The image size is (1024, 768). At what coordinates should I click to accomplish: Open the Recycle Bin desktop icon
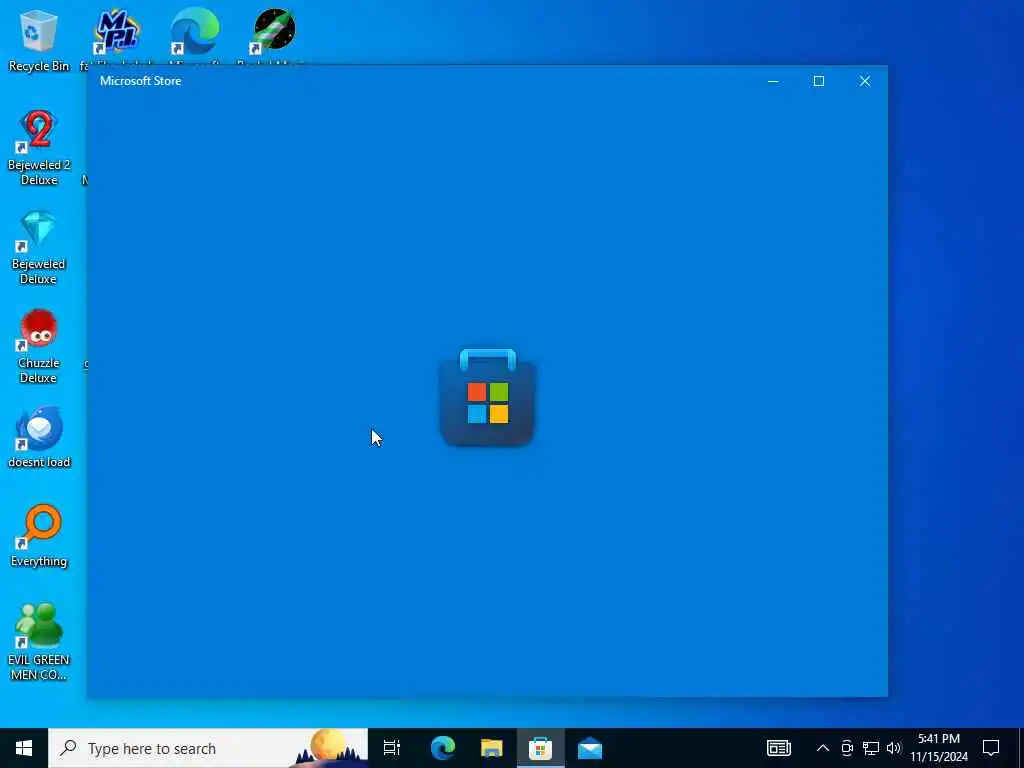click(39, 39)
